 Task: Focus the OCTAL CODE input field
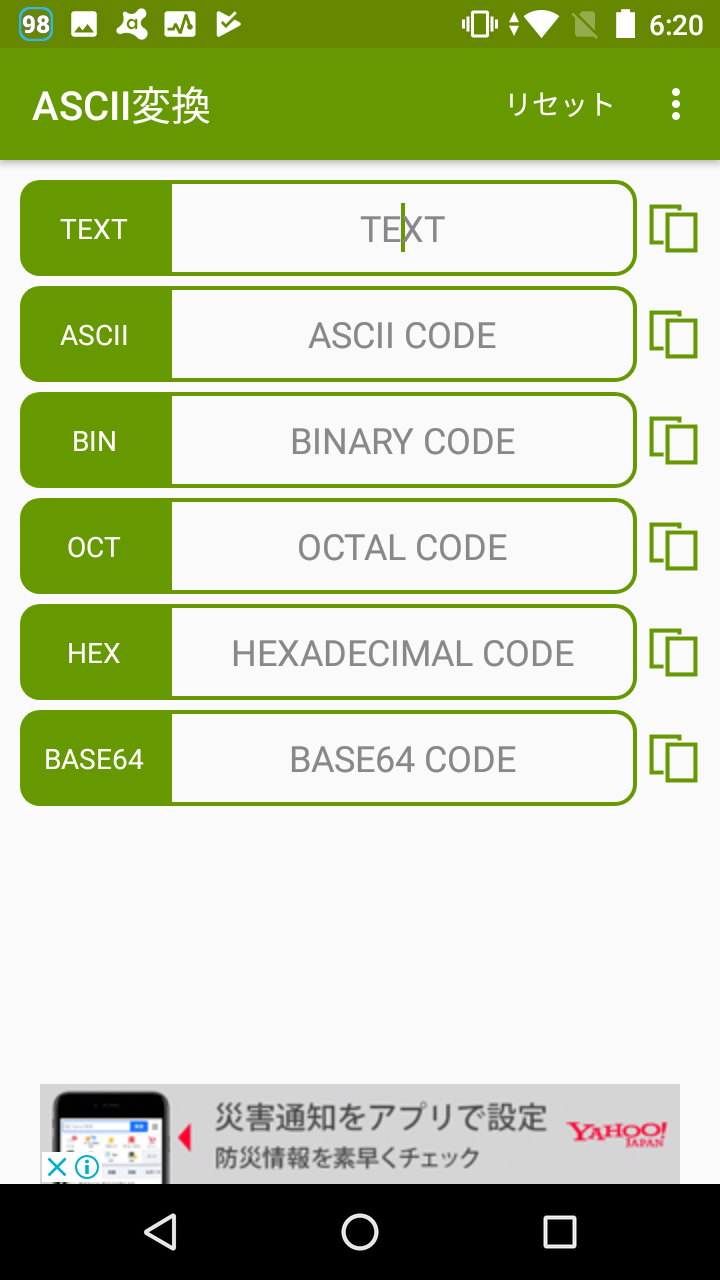(403, 546)
